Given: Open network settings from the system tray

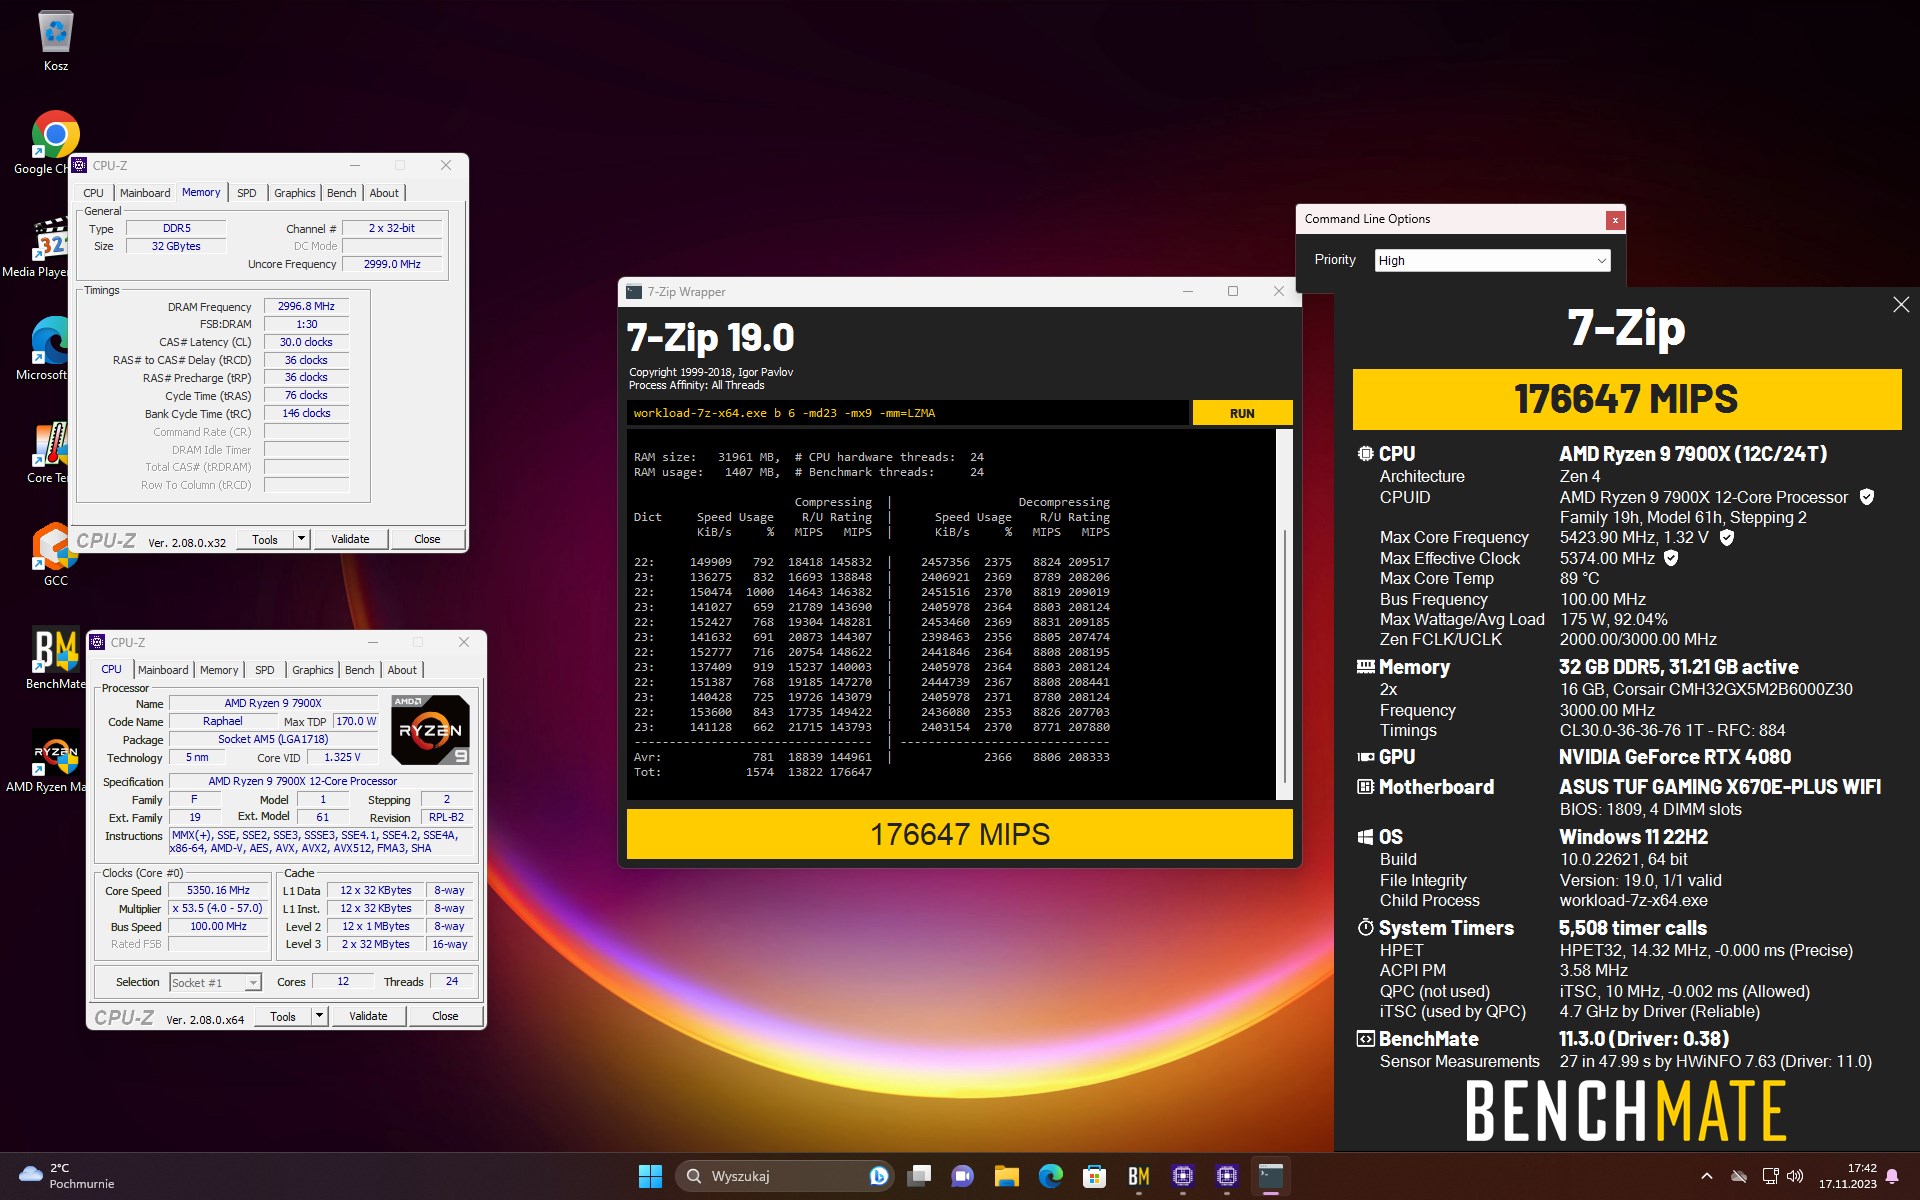Looking at the screenshot, I should pos(1770,1176).
